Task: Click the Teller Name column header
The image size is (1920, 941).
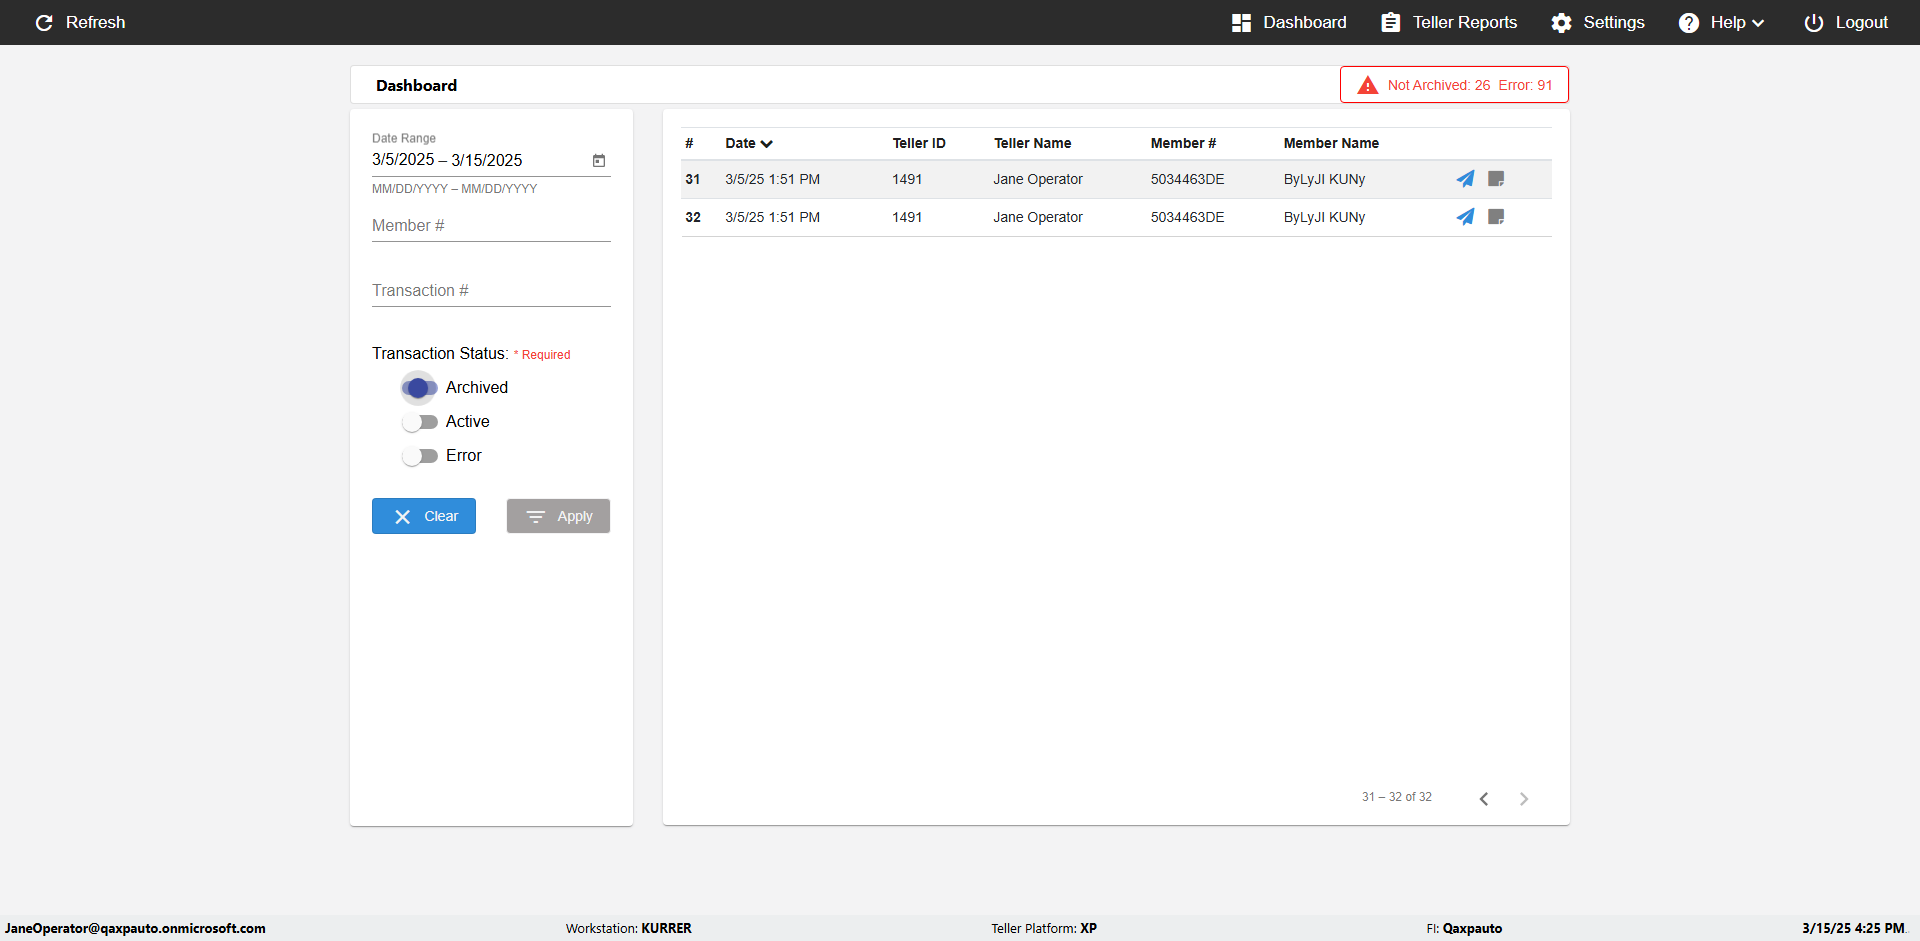Action: 1032,143
